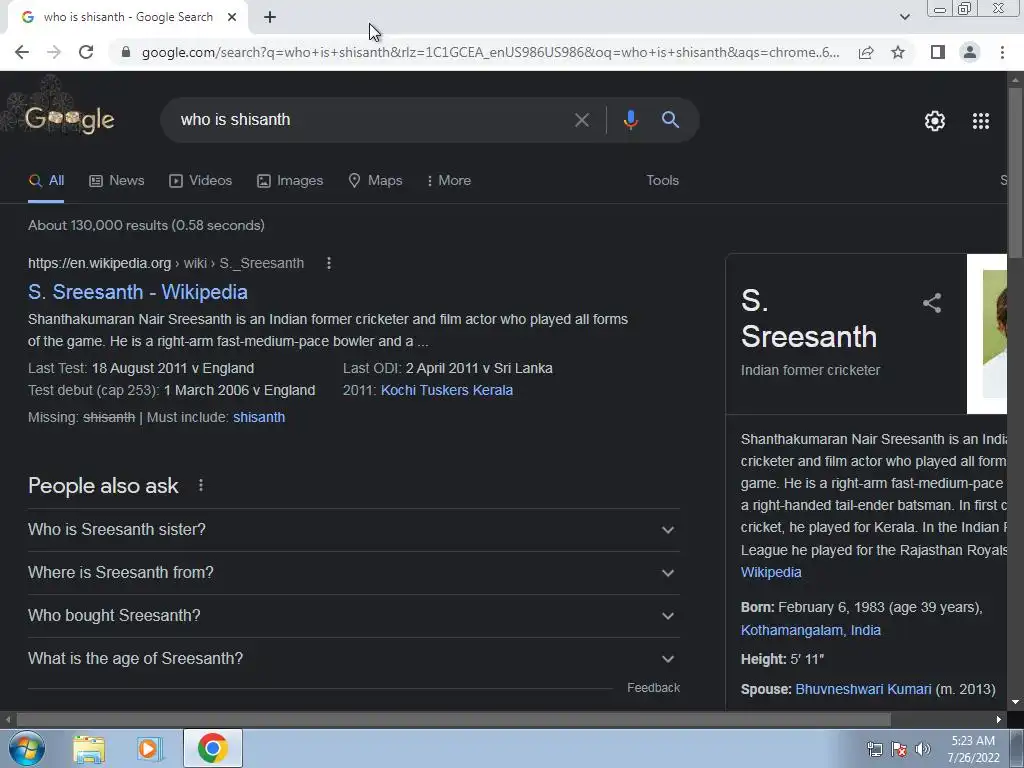The image size is (1024, 768).
Task: Click the 'shisanth' must include link
Action: click(x=259, y=417)
